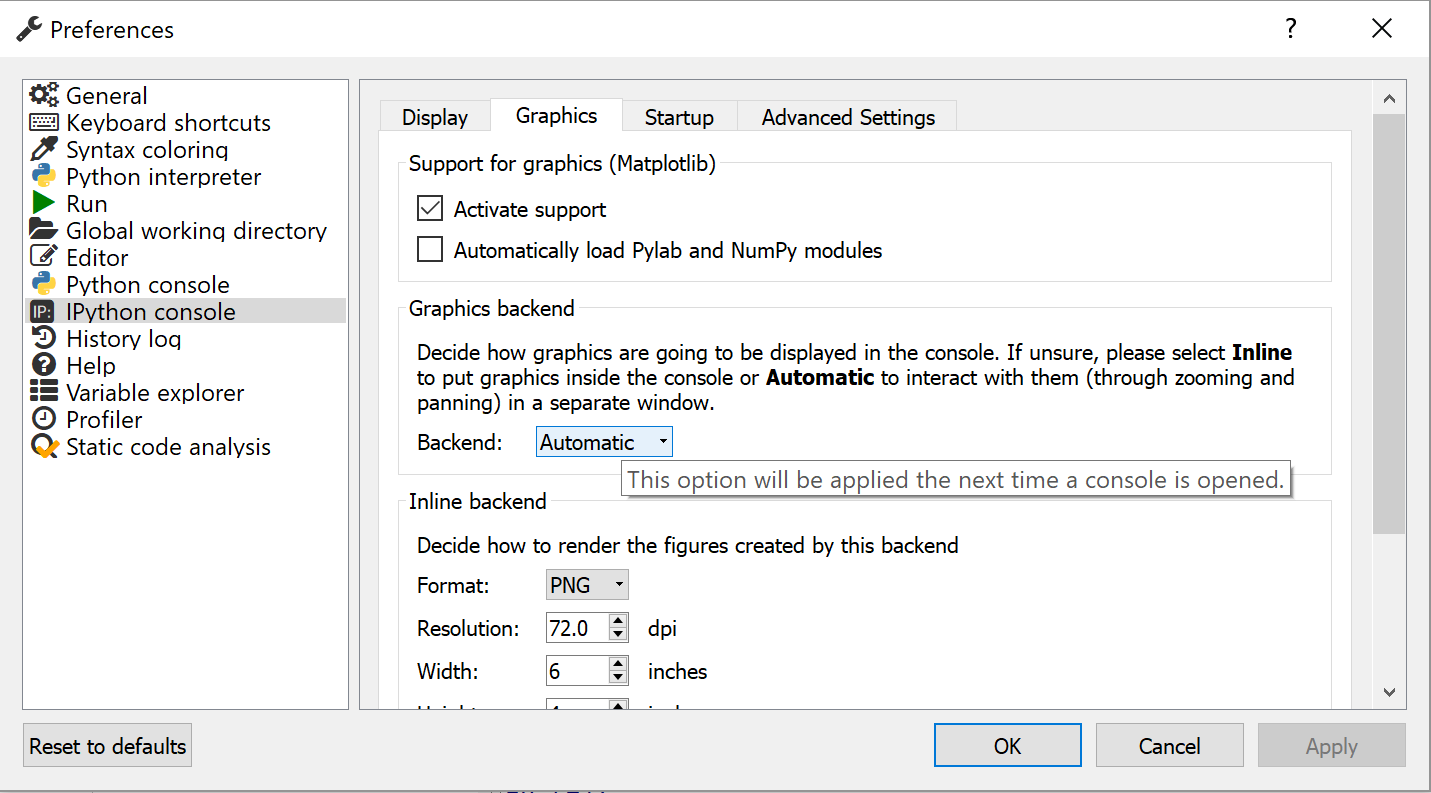
Task: Click the General gears icon in sidebar
Action: 44,96
